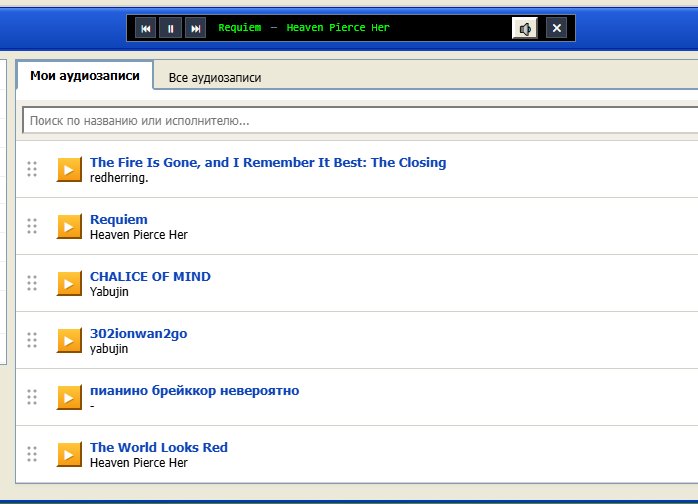Click drag handle beside Requiem row
This screenshot has width=698, height=504.
click(32, 226)
